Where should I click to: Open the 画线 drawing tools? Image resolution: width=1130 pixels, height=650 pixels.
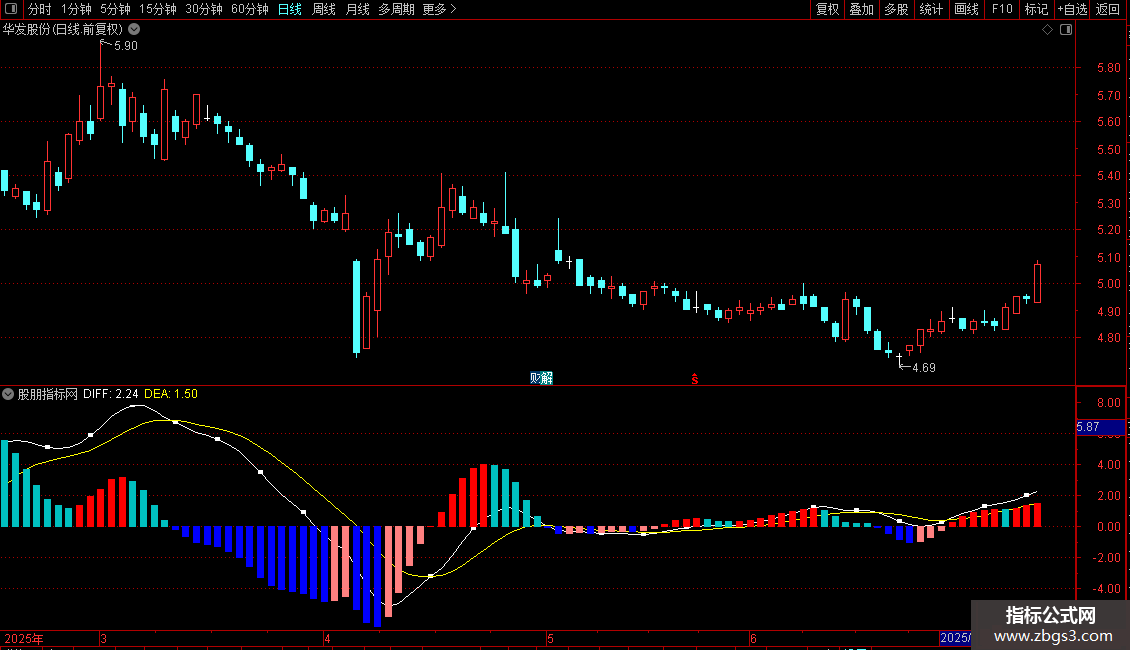[966, 9]
